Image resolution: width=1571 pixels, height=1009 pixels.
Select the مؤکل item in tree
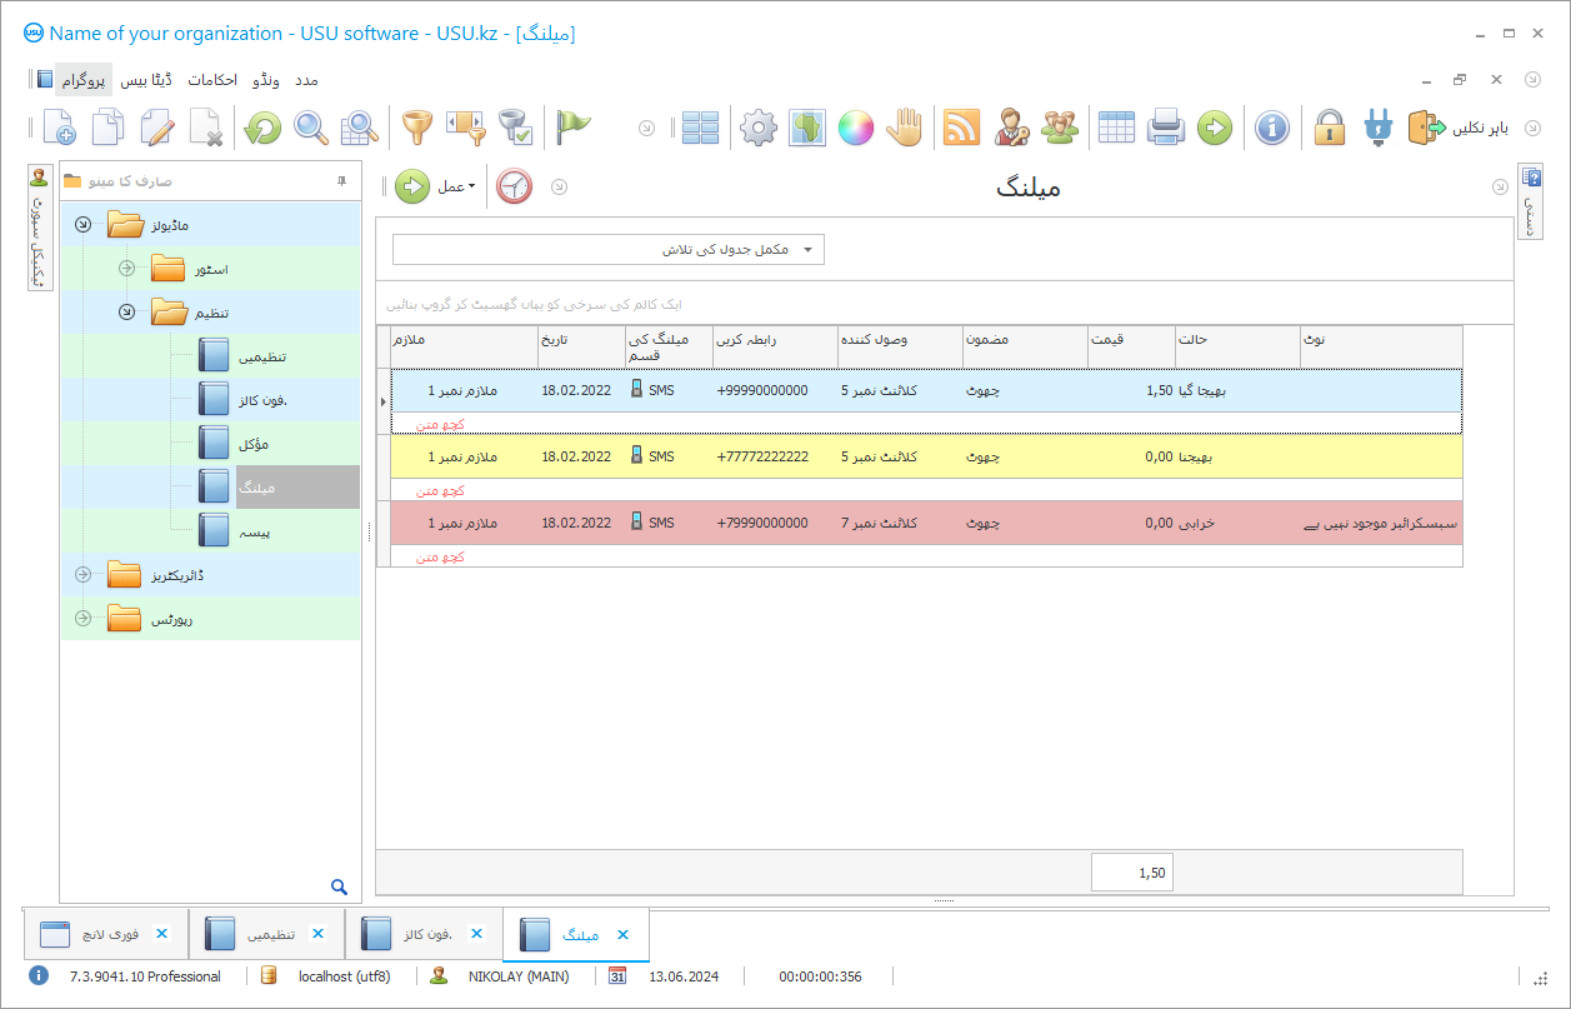(x=253, y=444)
